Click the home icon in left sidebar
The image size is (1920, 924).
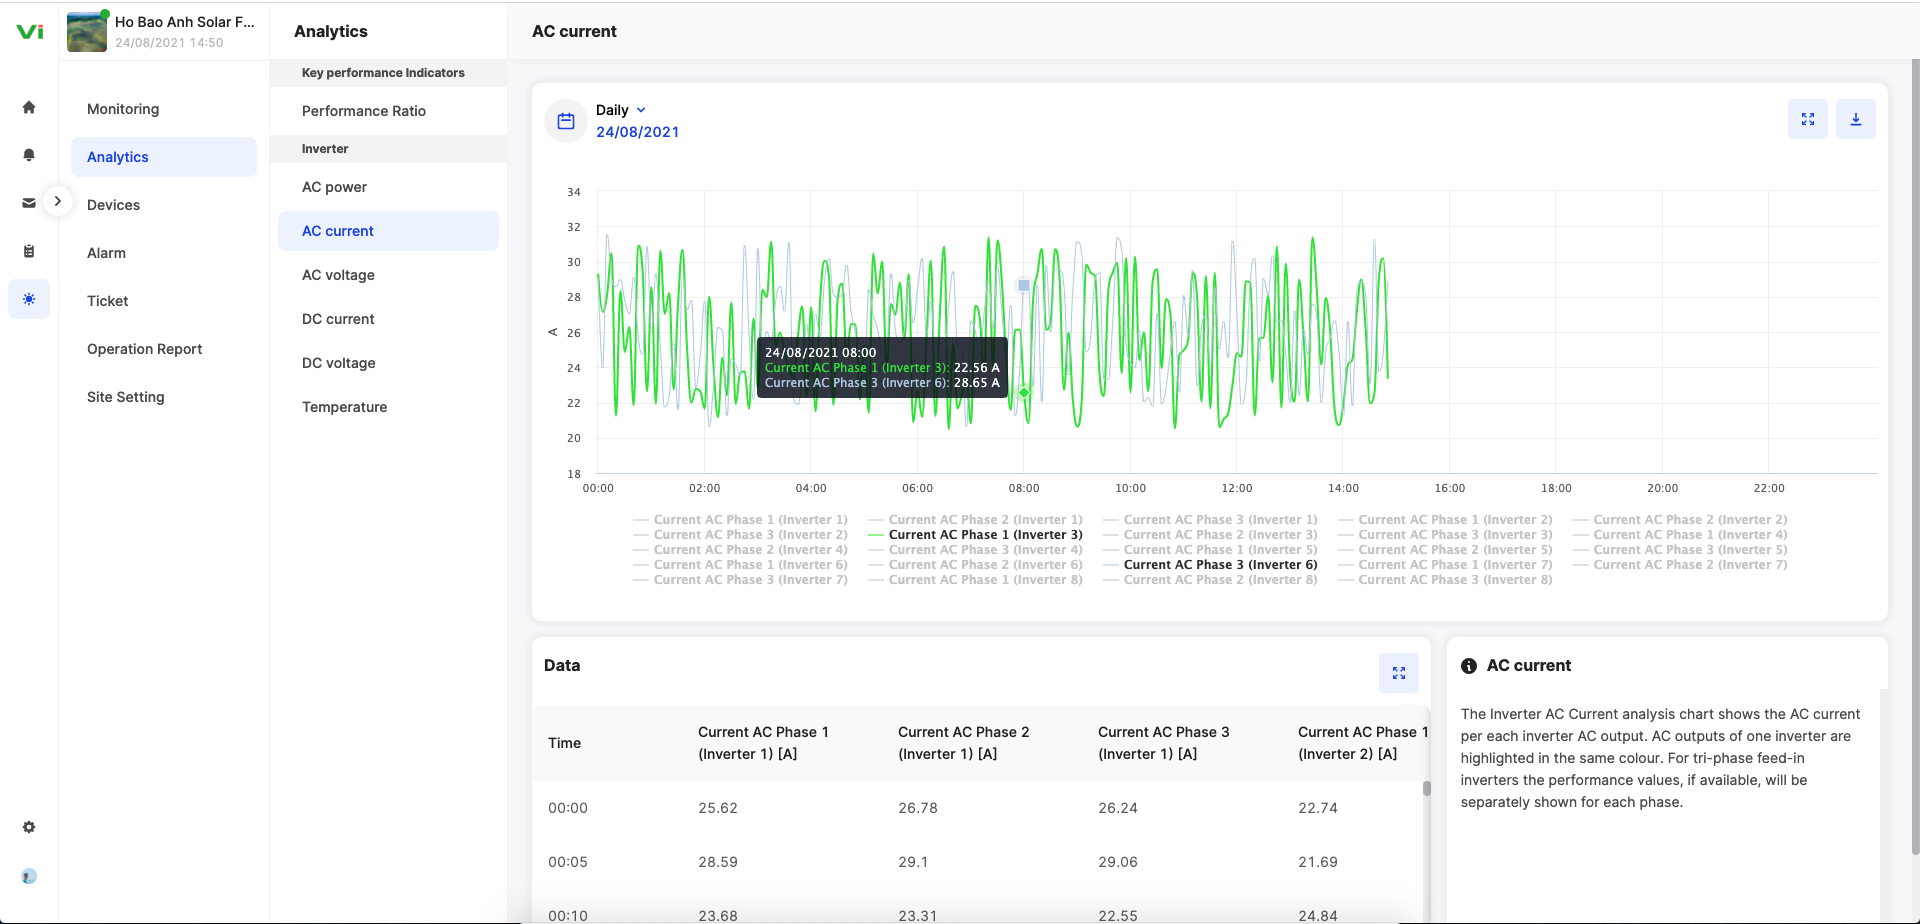pos(29,108)
